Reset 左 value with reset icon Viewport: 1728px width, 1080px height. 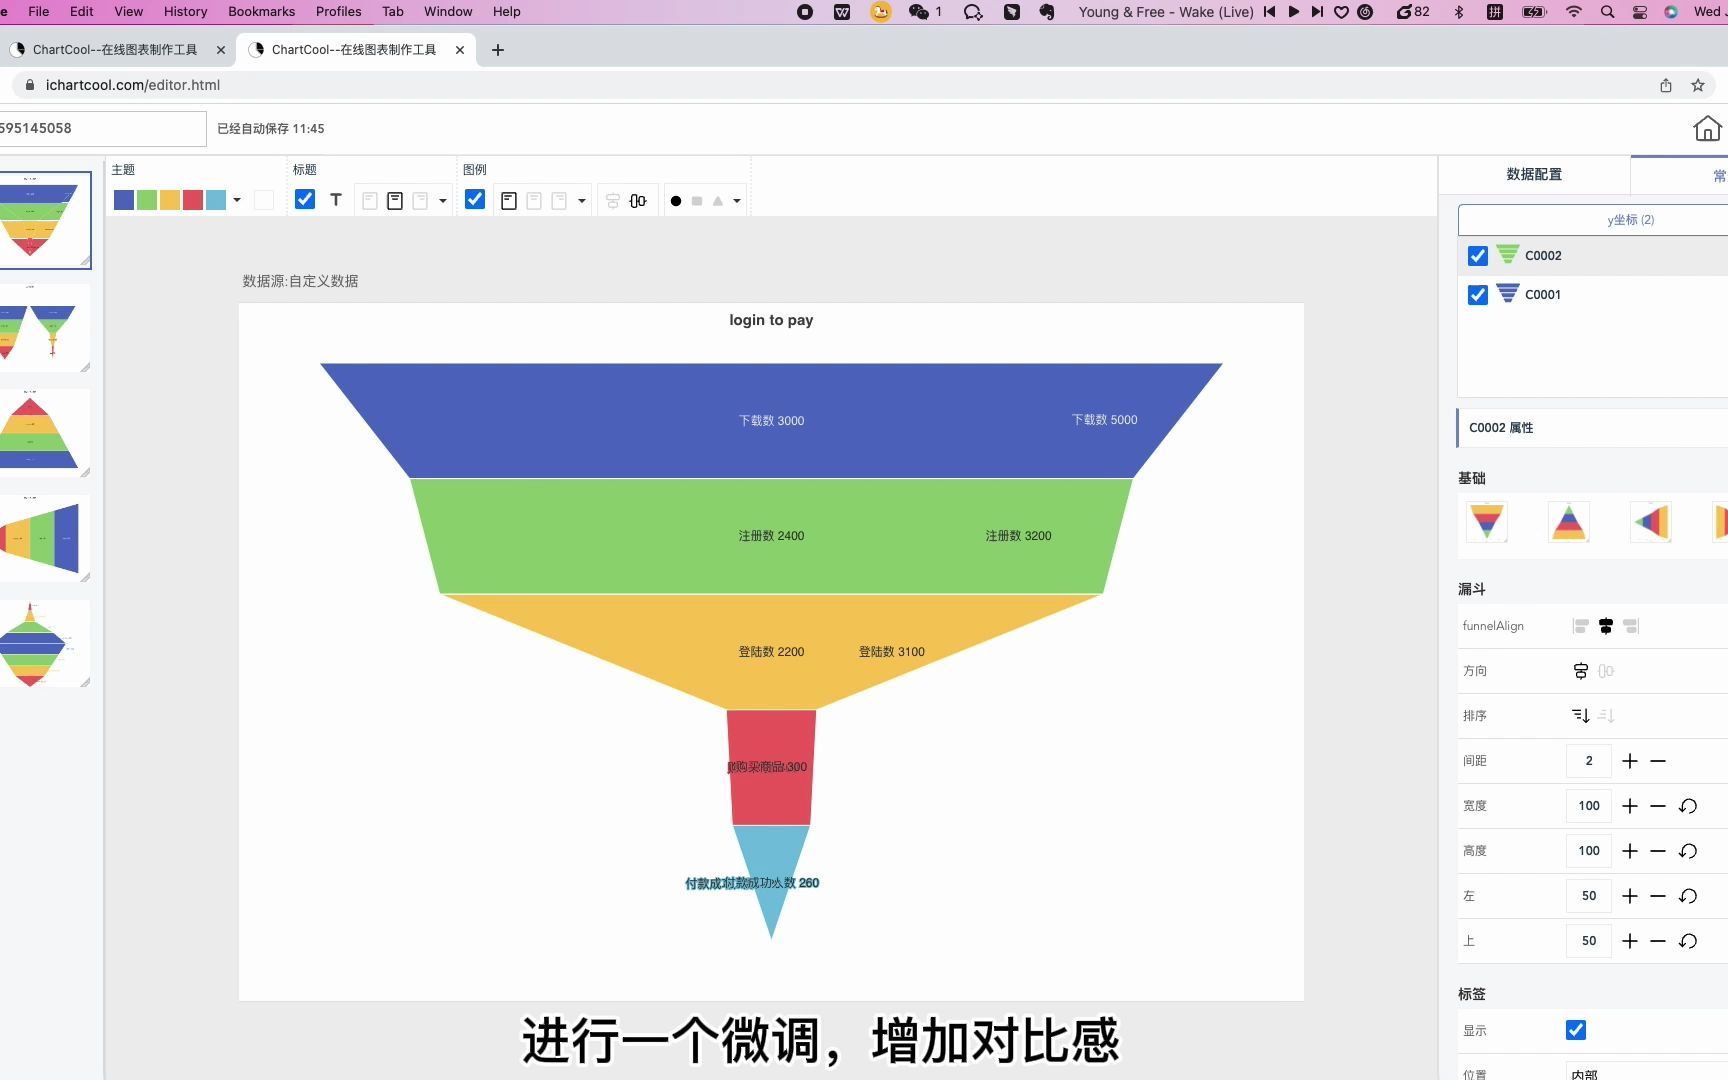(1688, 896)
